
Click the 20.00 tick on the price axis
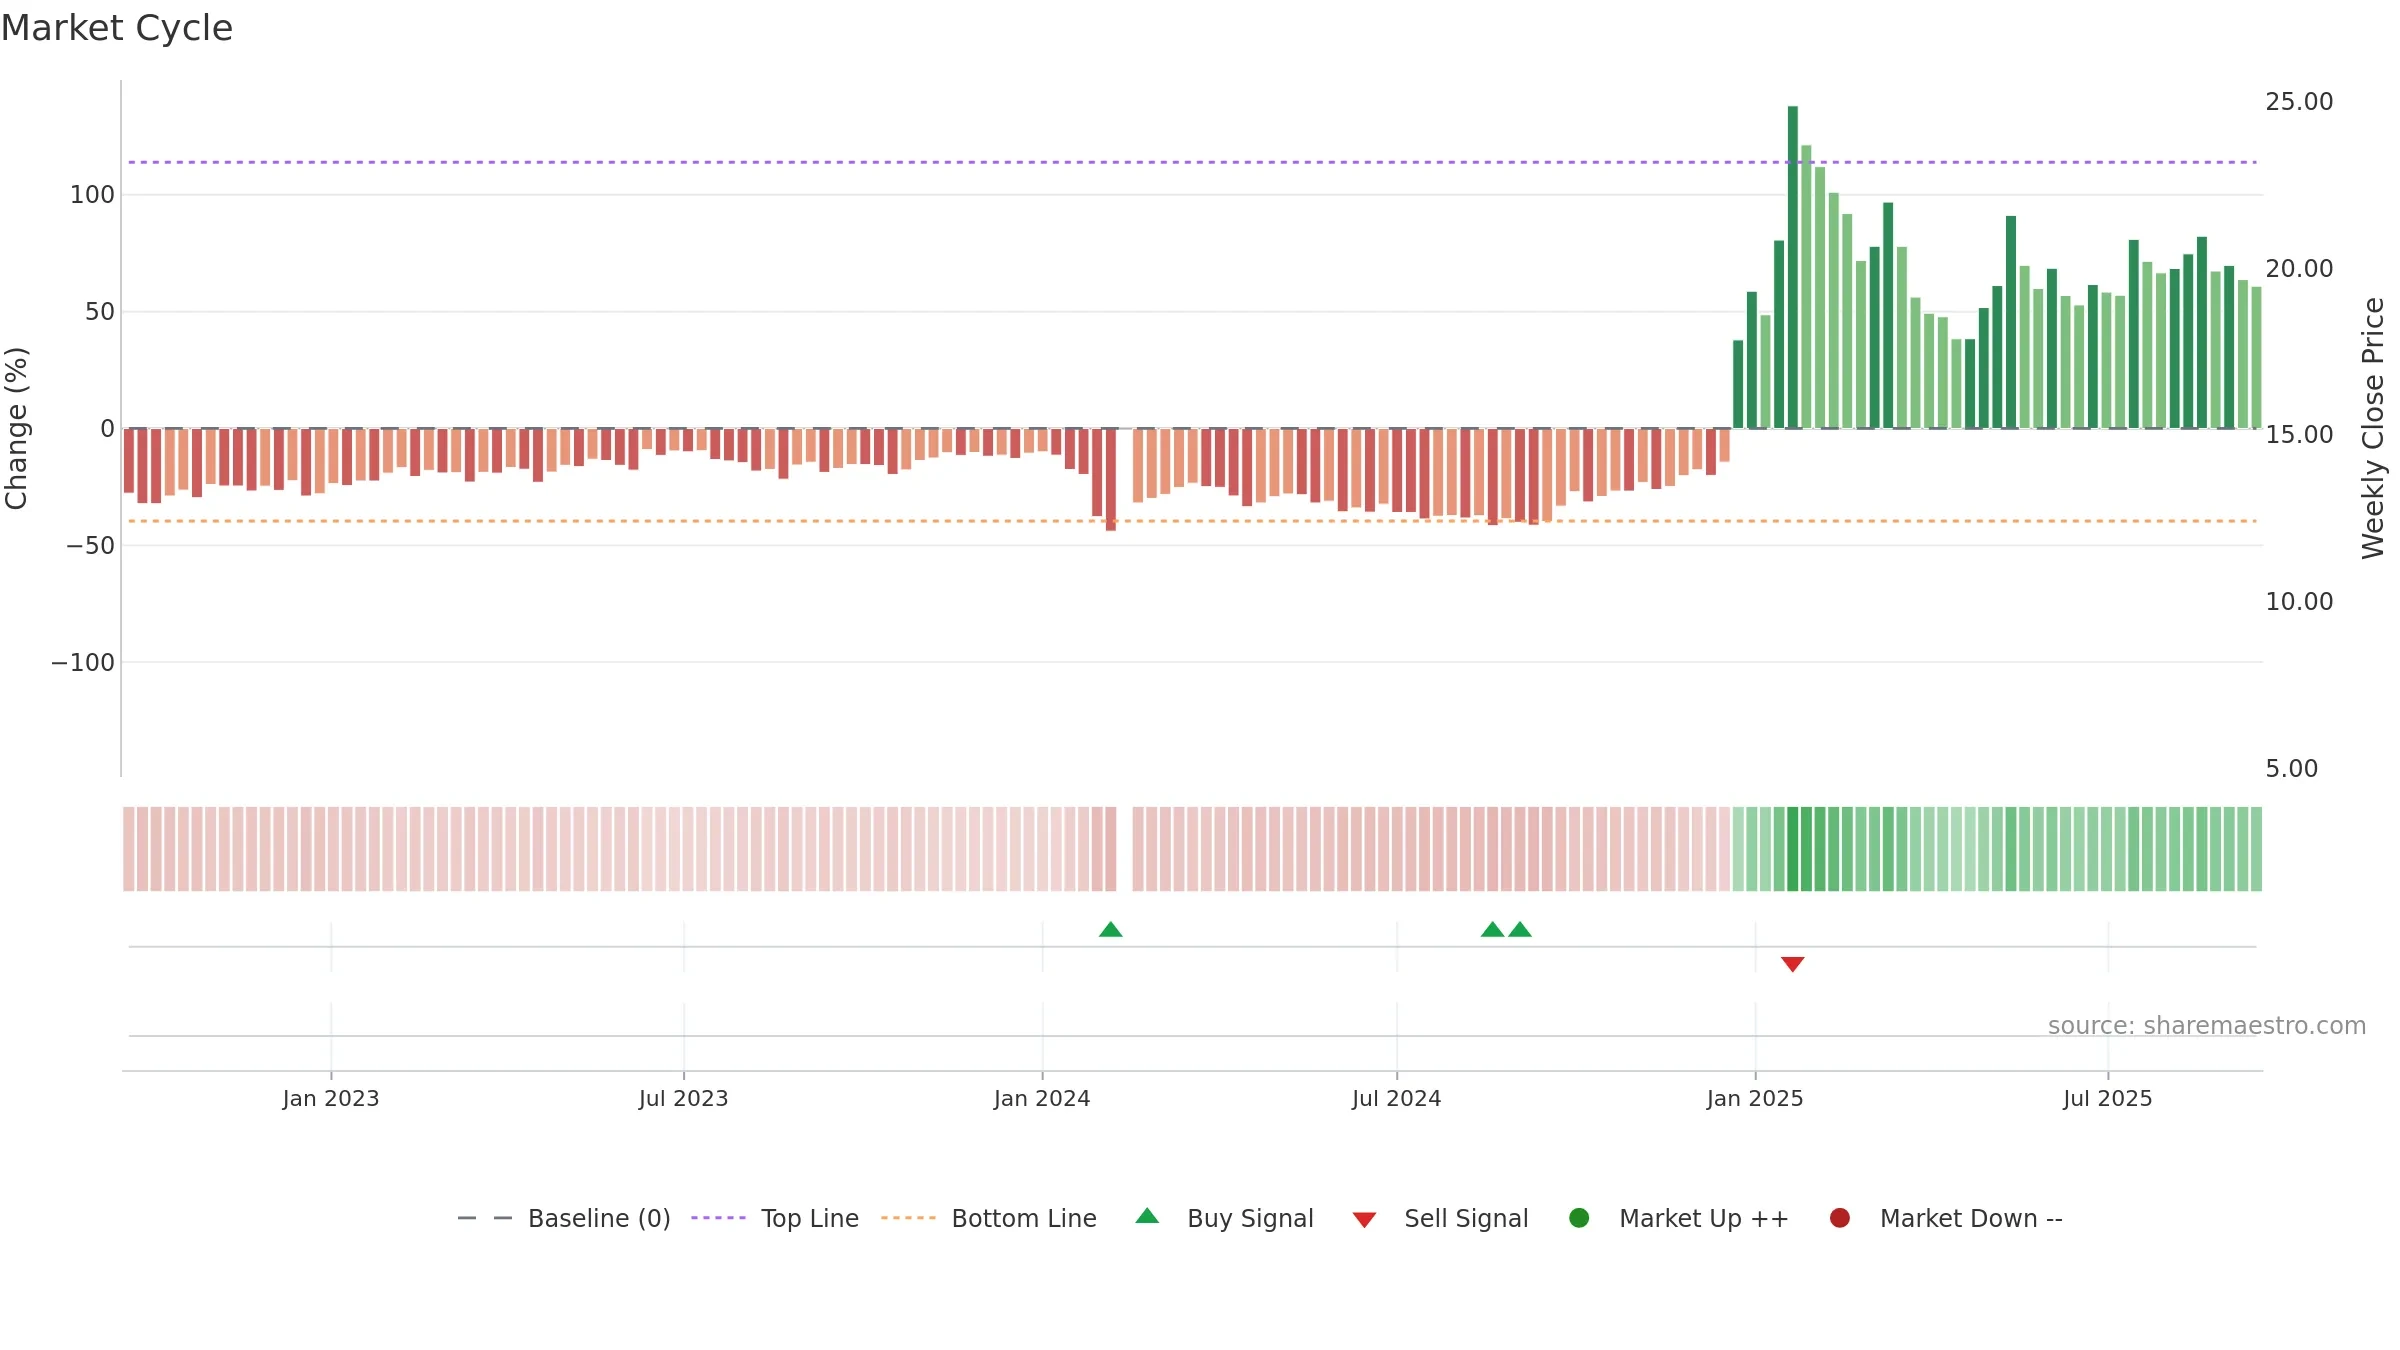tap(2299, 269)
